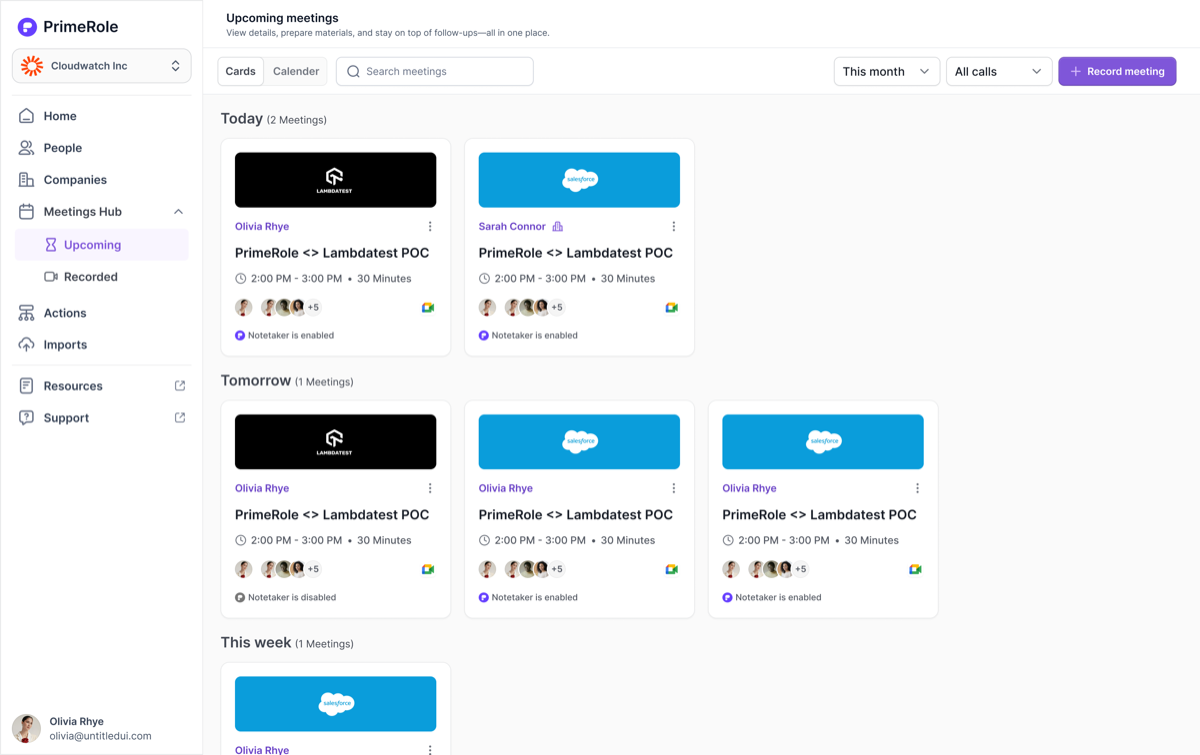The width and height of the screenshot is (1200, 755).
Task: Click the building icon beside Sarah Connor
Action: [x=558, y=227]
